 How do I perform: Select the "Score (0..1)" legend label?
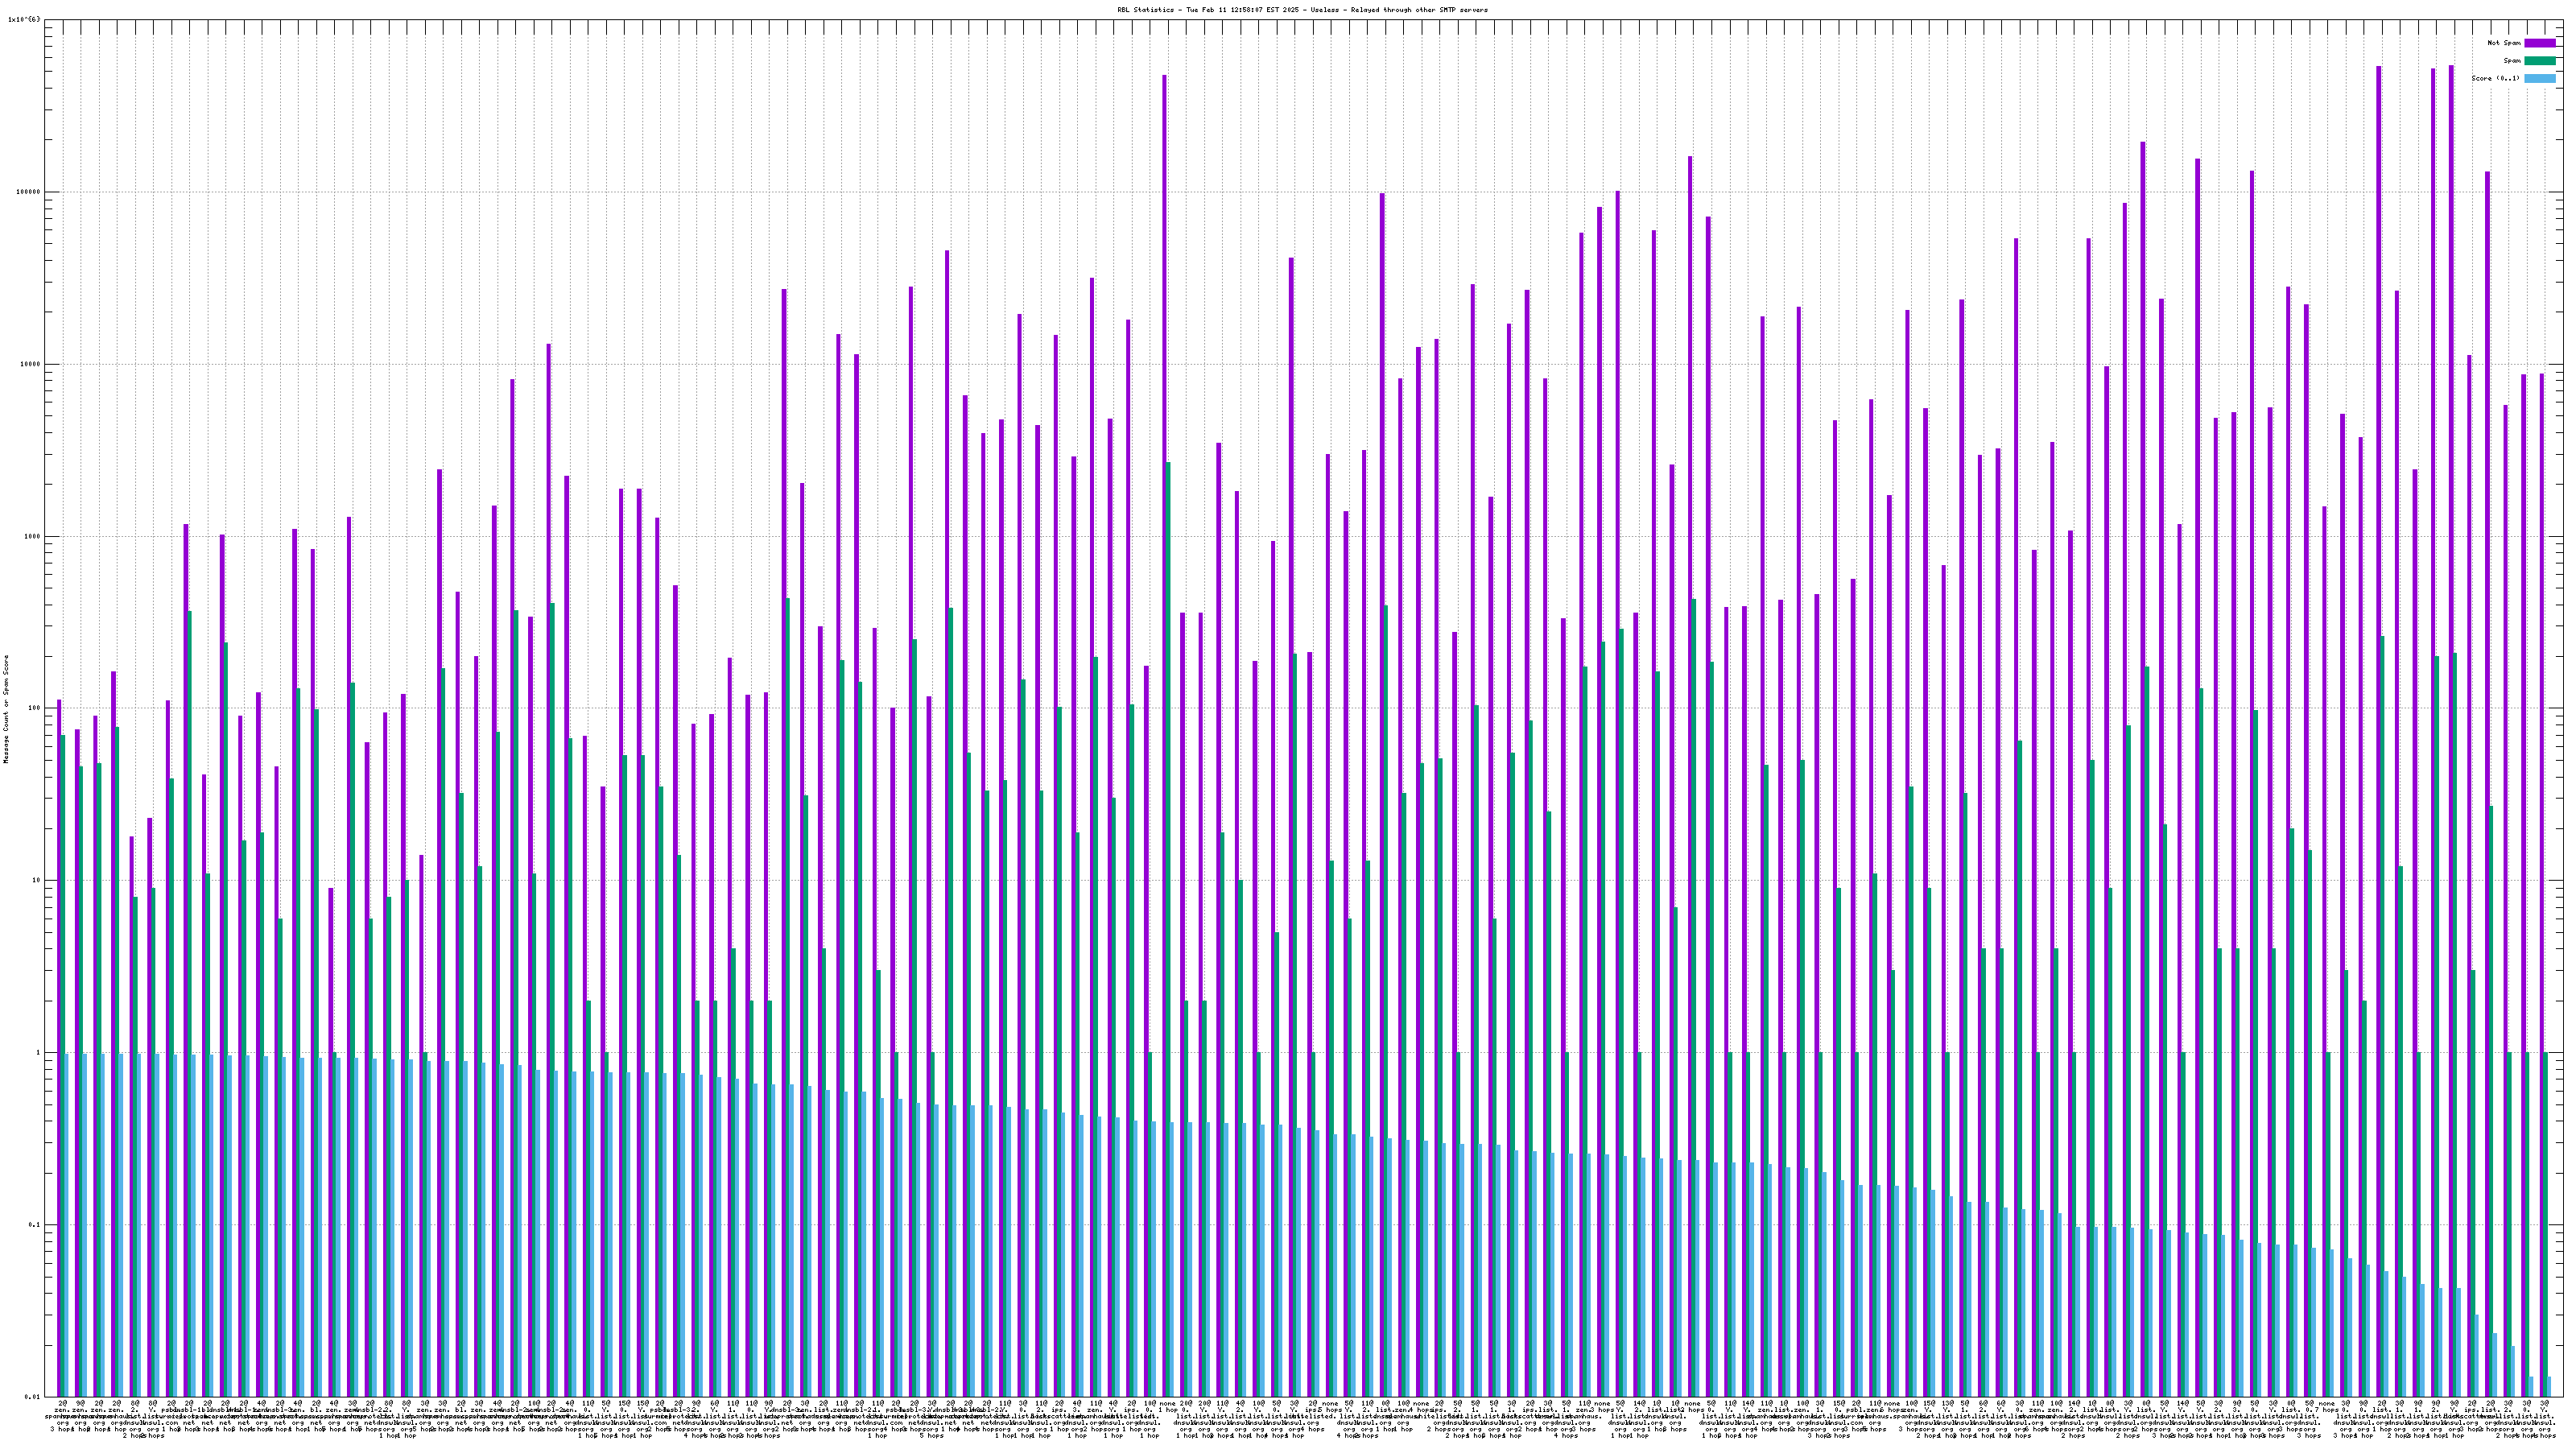tap(2495, 78)
